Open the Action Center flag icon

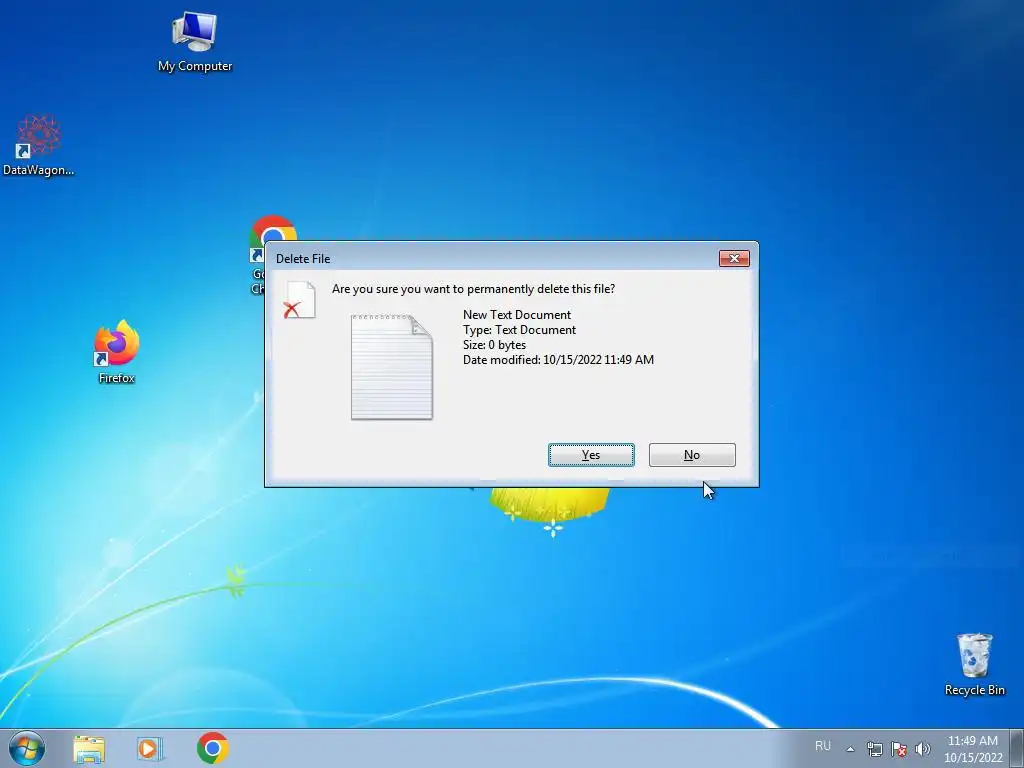point(899,749)
